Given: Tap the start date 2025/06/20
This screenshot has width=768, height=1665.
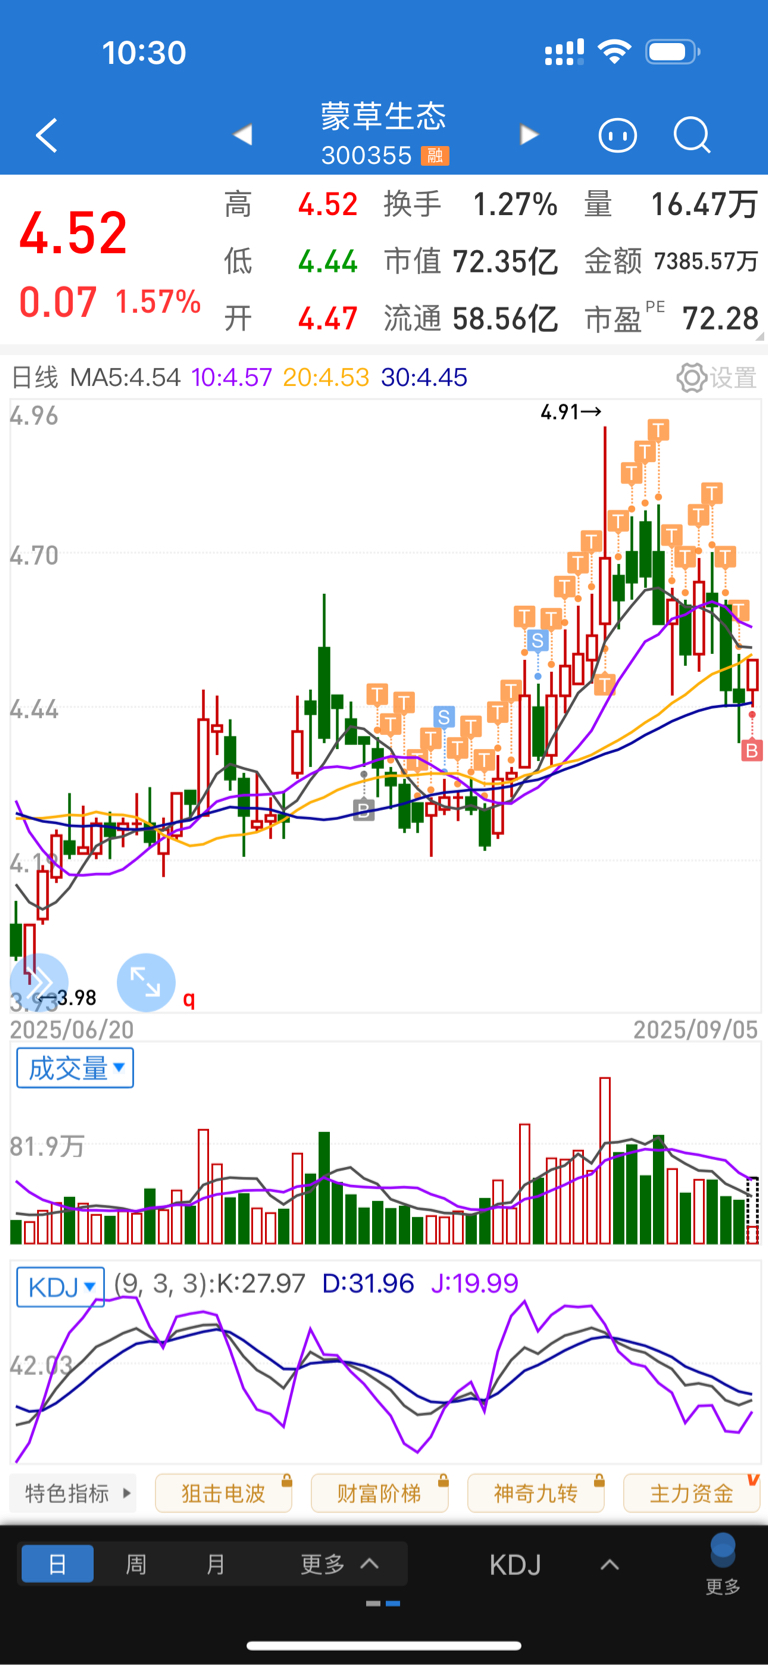Looking at the screenshot, I should click(72, 1029).
